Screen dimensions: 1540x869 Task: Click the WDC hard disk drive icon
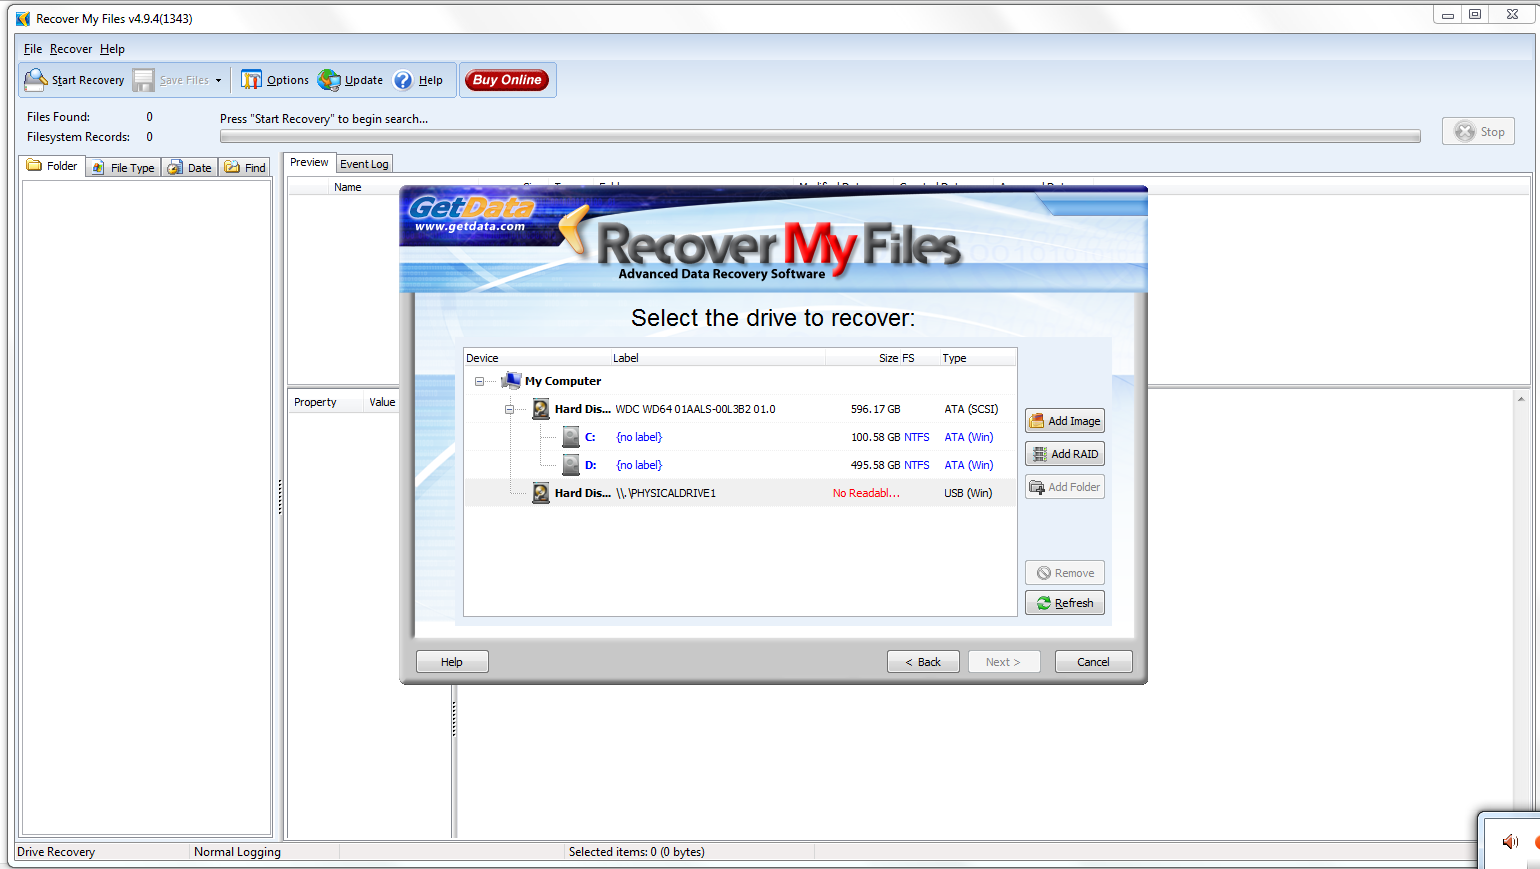click(x=541, y=409)
